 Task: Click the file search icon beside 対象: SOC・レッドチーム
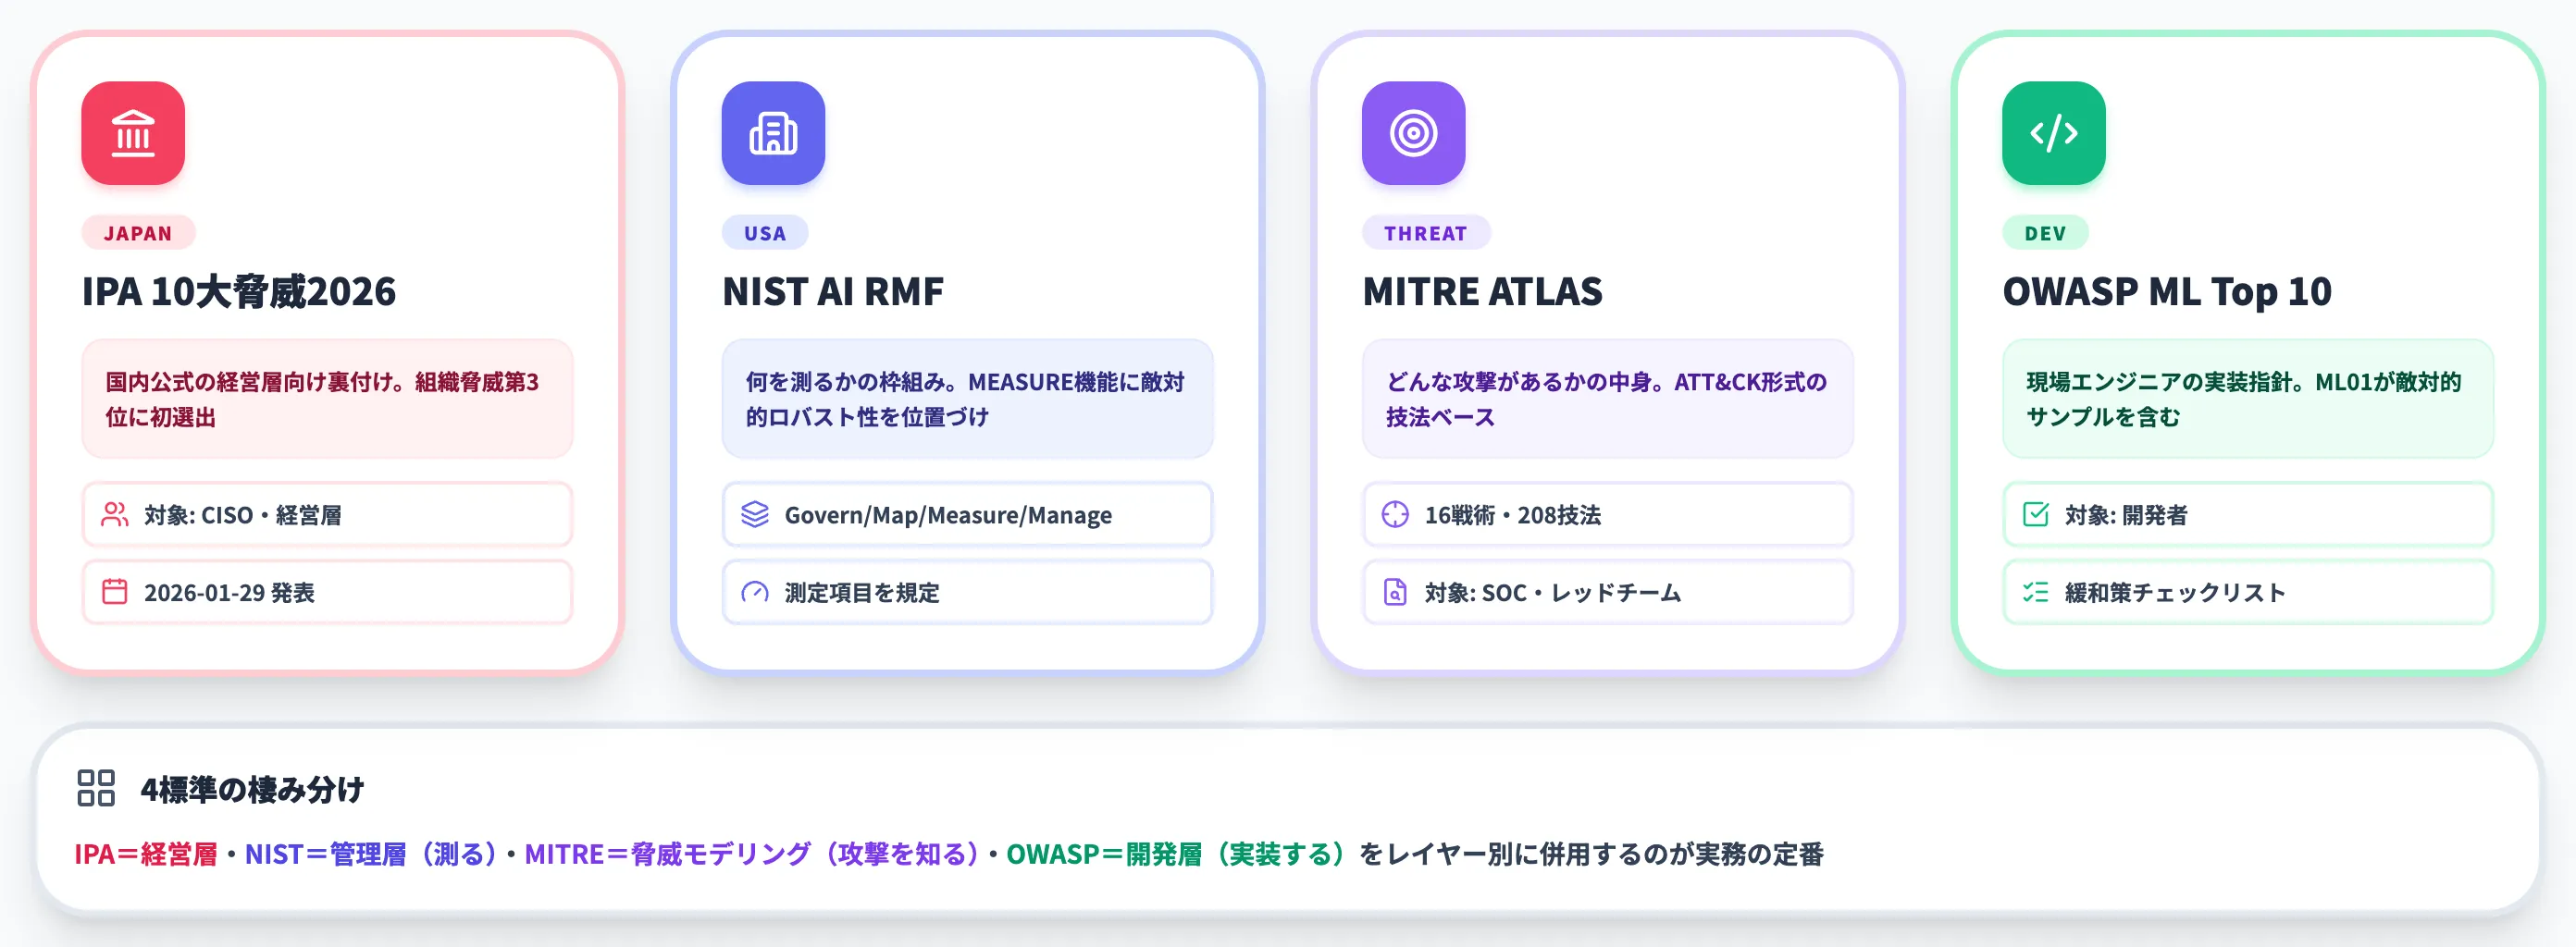click(1395, 592)
